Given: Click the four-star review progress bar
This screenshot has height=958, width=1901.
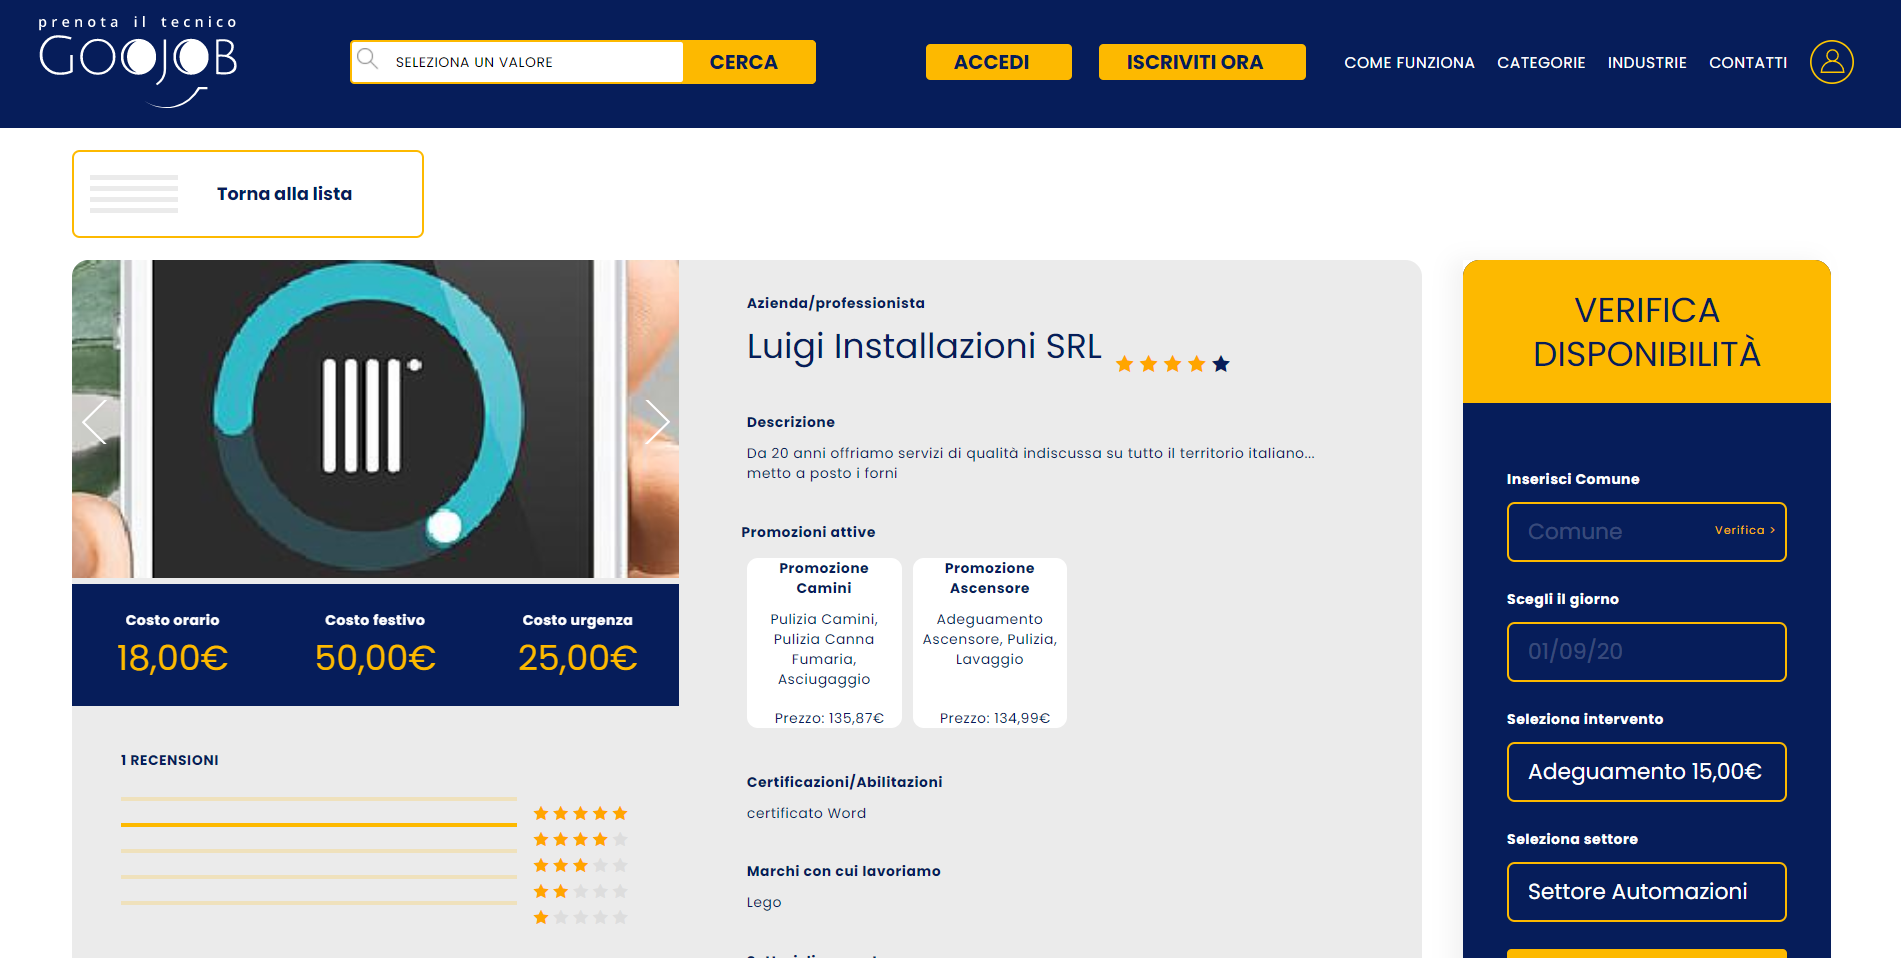Looking at the screenshot, I should coord(319,825).
